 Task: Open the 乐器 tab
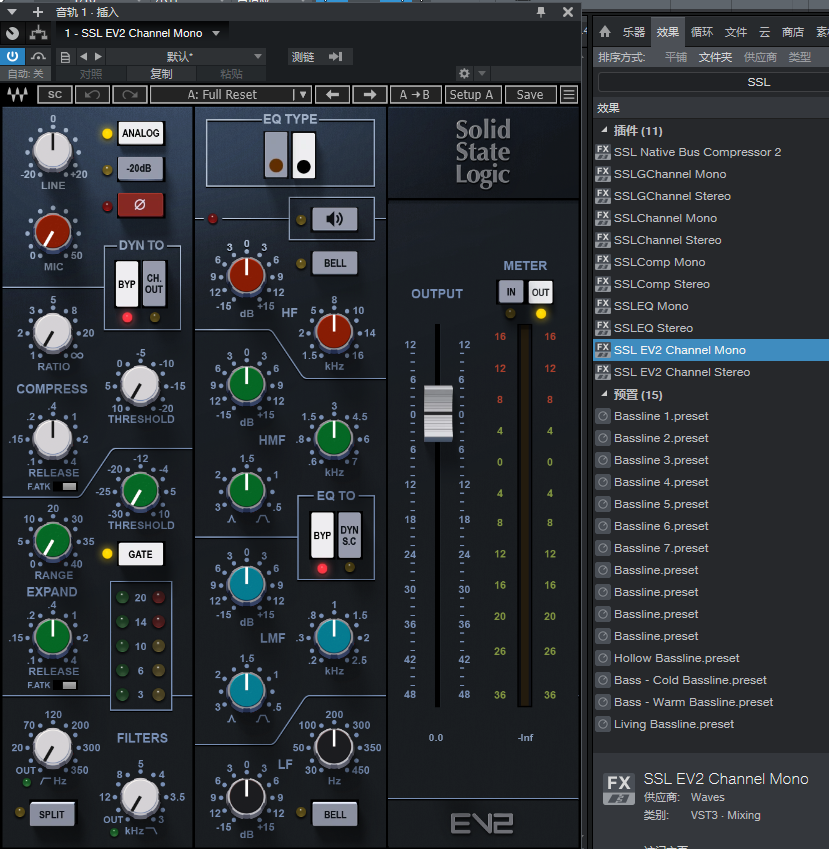point(634,32)
